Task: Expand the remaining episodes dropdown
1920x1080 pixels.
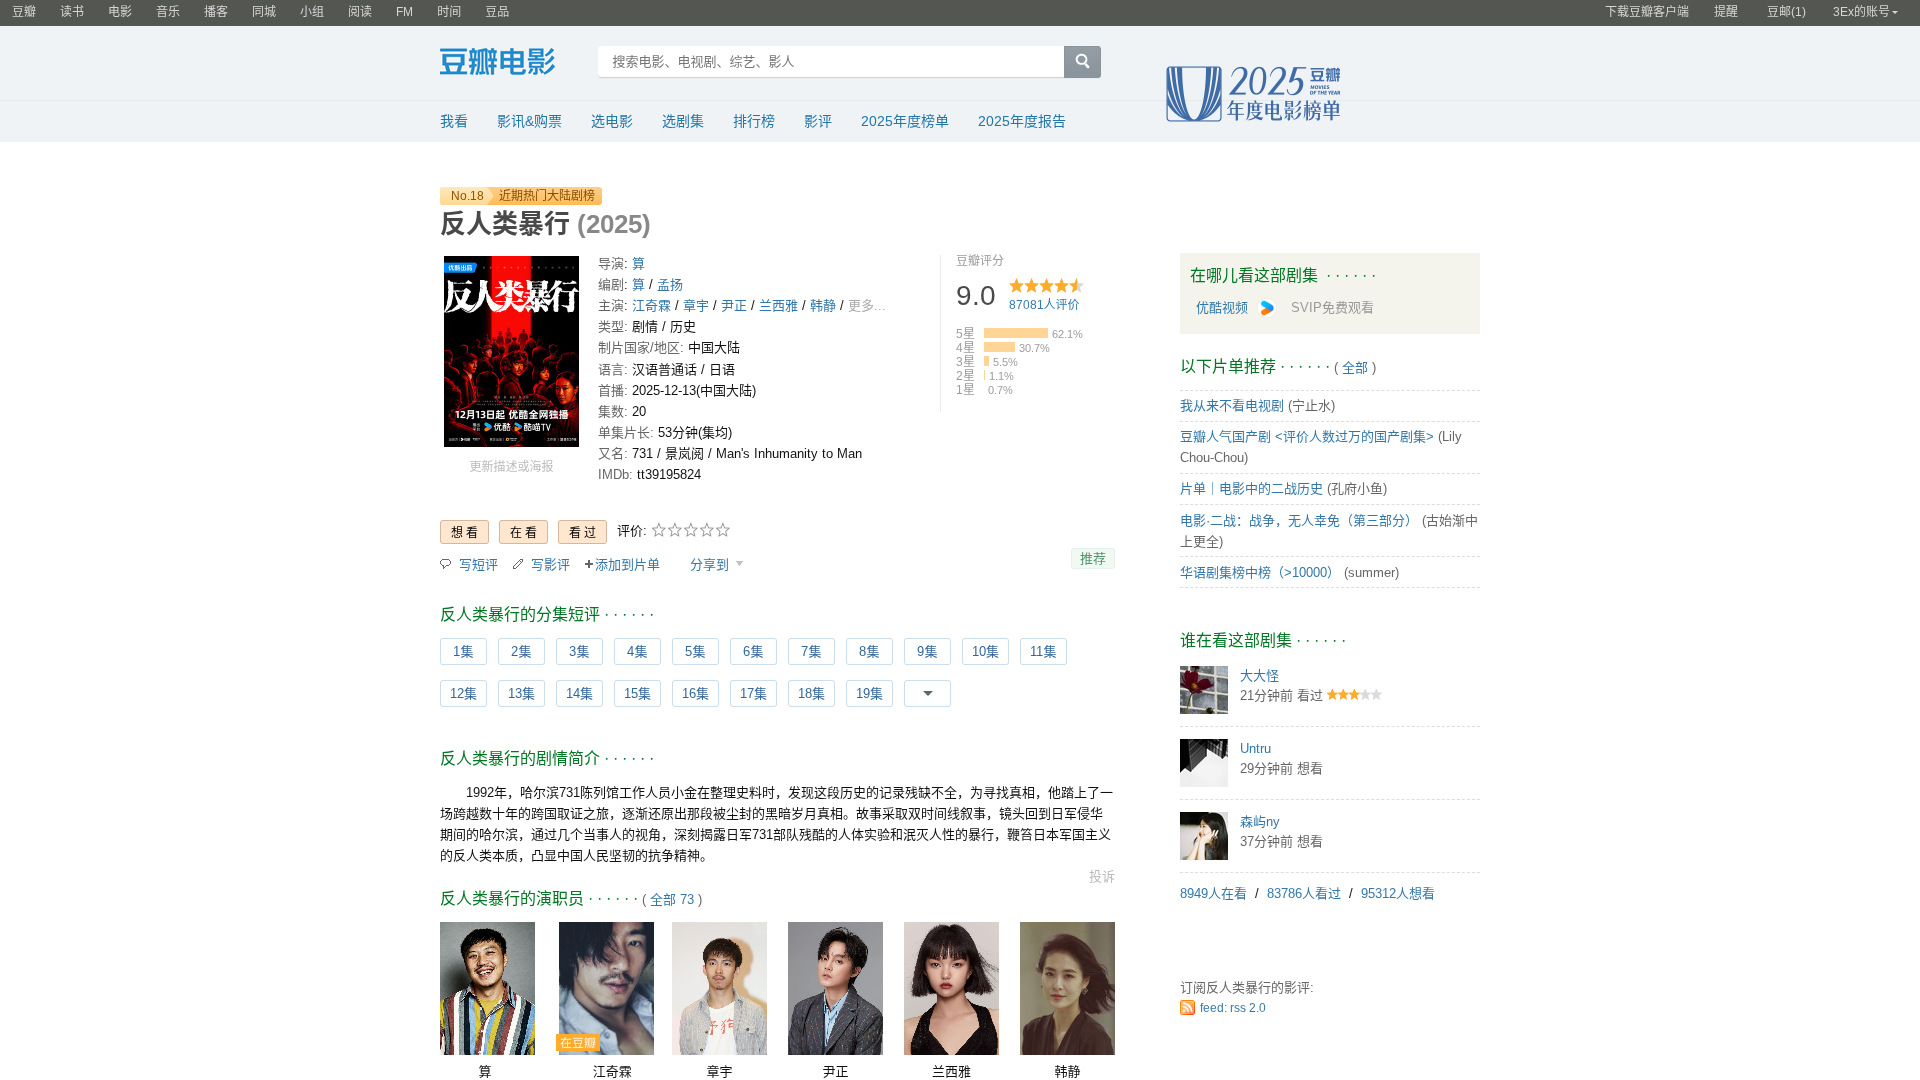Action: click(927, 694)
